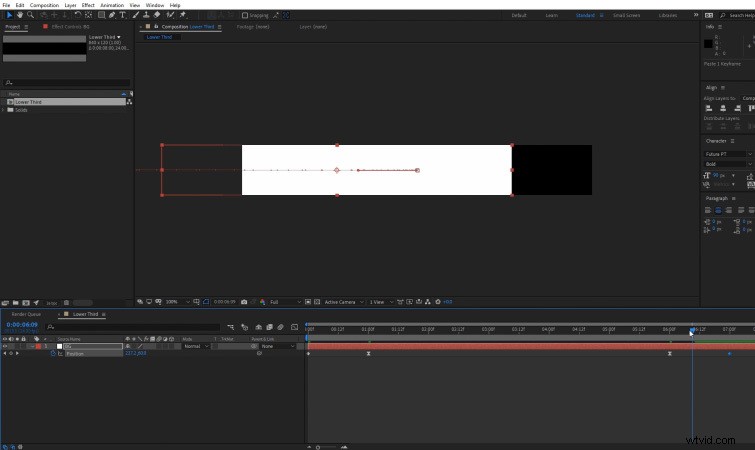
Task: Select the Rotation tool
Action: click(78, 15)
